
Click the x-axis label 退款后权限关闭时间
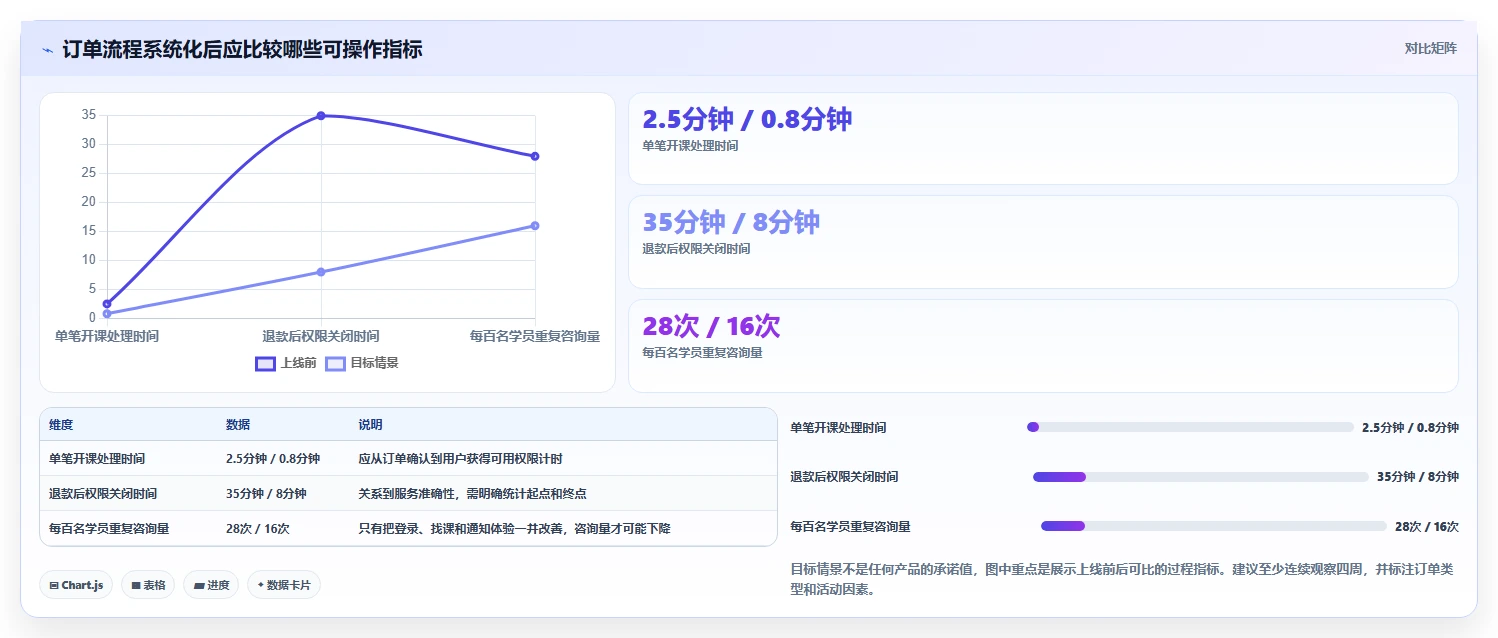321,337
